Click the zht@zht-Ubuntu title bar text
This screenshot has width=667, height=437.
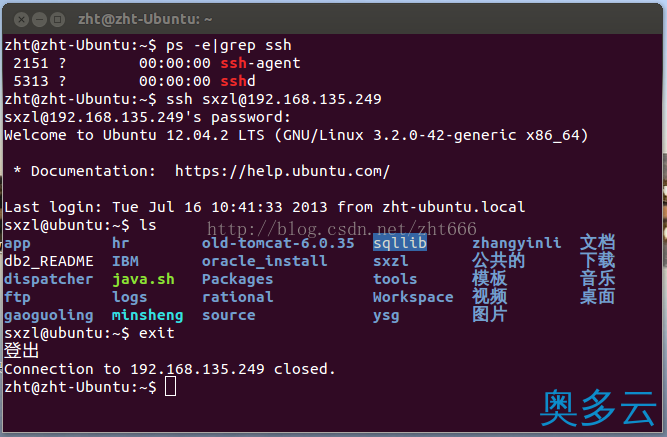click(145, 20)
